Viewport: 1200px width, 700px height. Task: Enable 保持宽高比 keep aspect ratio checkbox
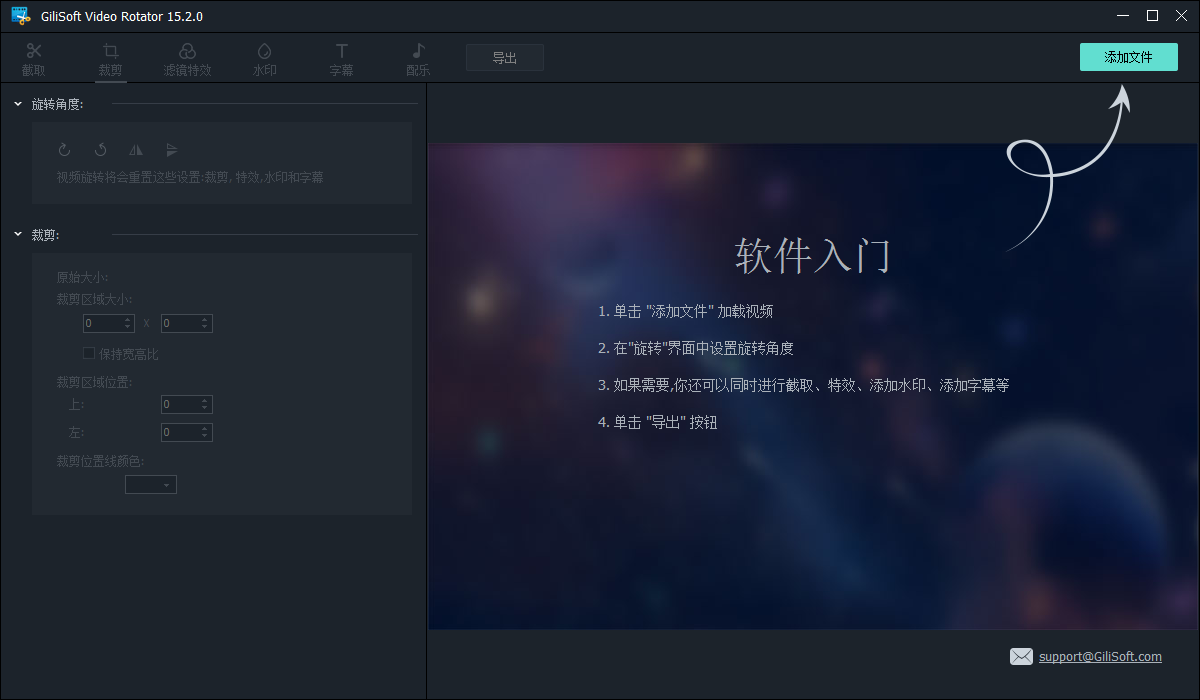pyautogui.click(x=89, y=353)
